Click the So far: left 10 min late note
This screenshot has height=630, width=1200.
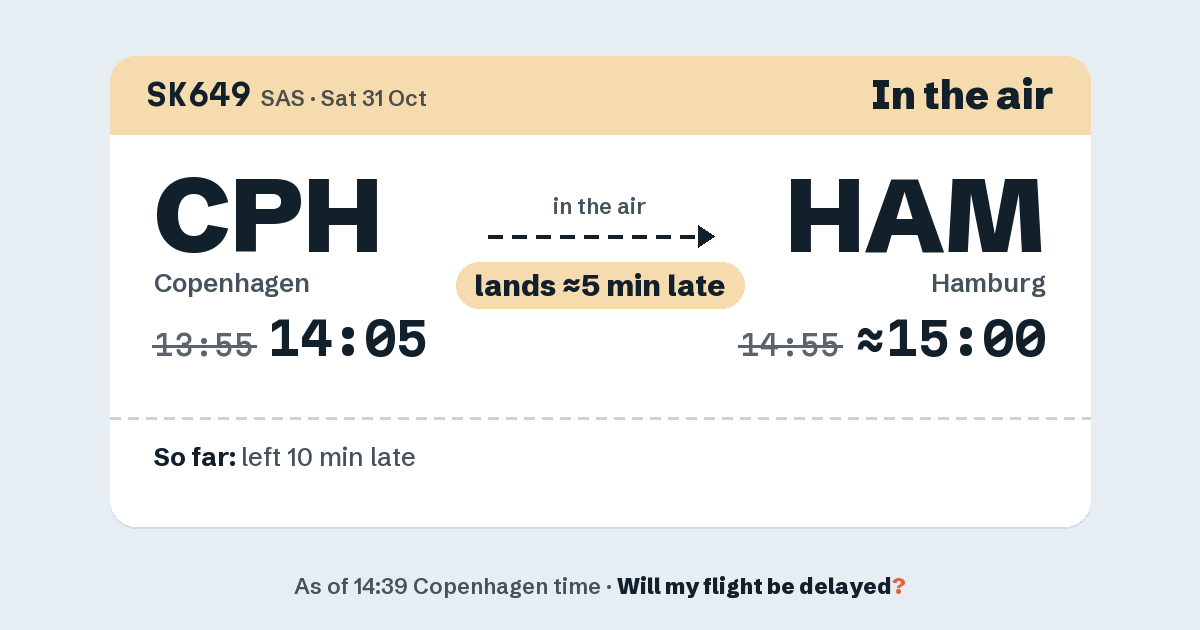(285, 458)
